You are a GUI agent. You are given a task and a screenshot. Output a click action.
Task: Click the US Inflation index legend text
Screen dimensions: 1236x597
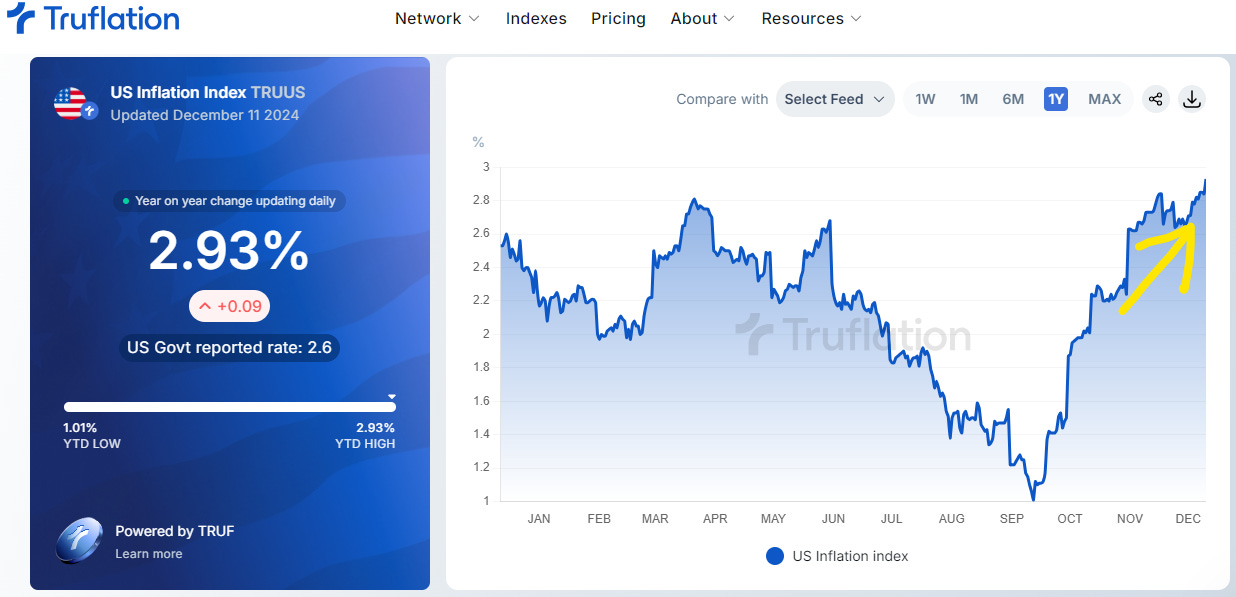(x=851, y=556)
